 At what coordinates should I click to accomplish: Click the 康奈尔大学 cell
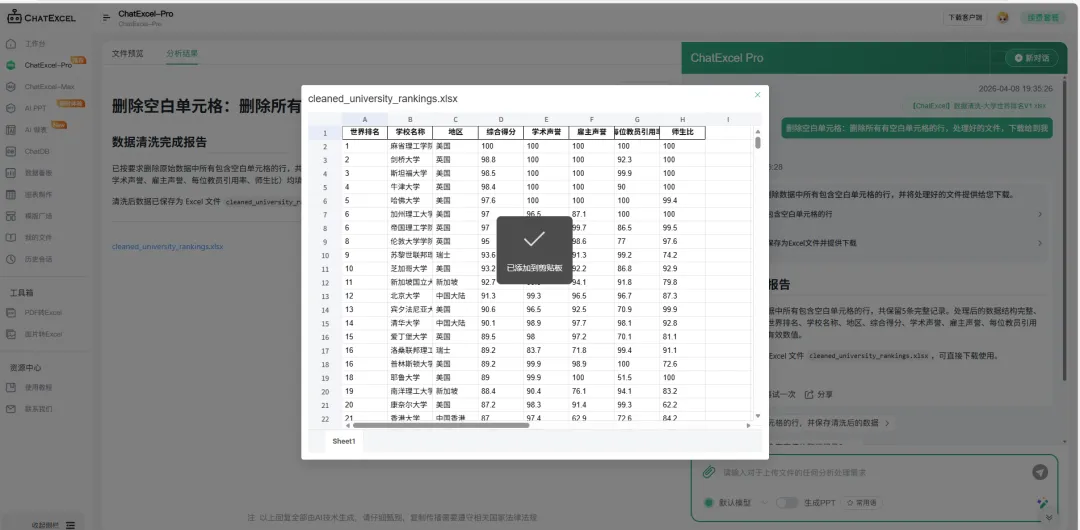coord(410,405)
